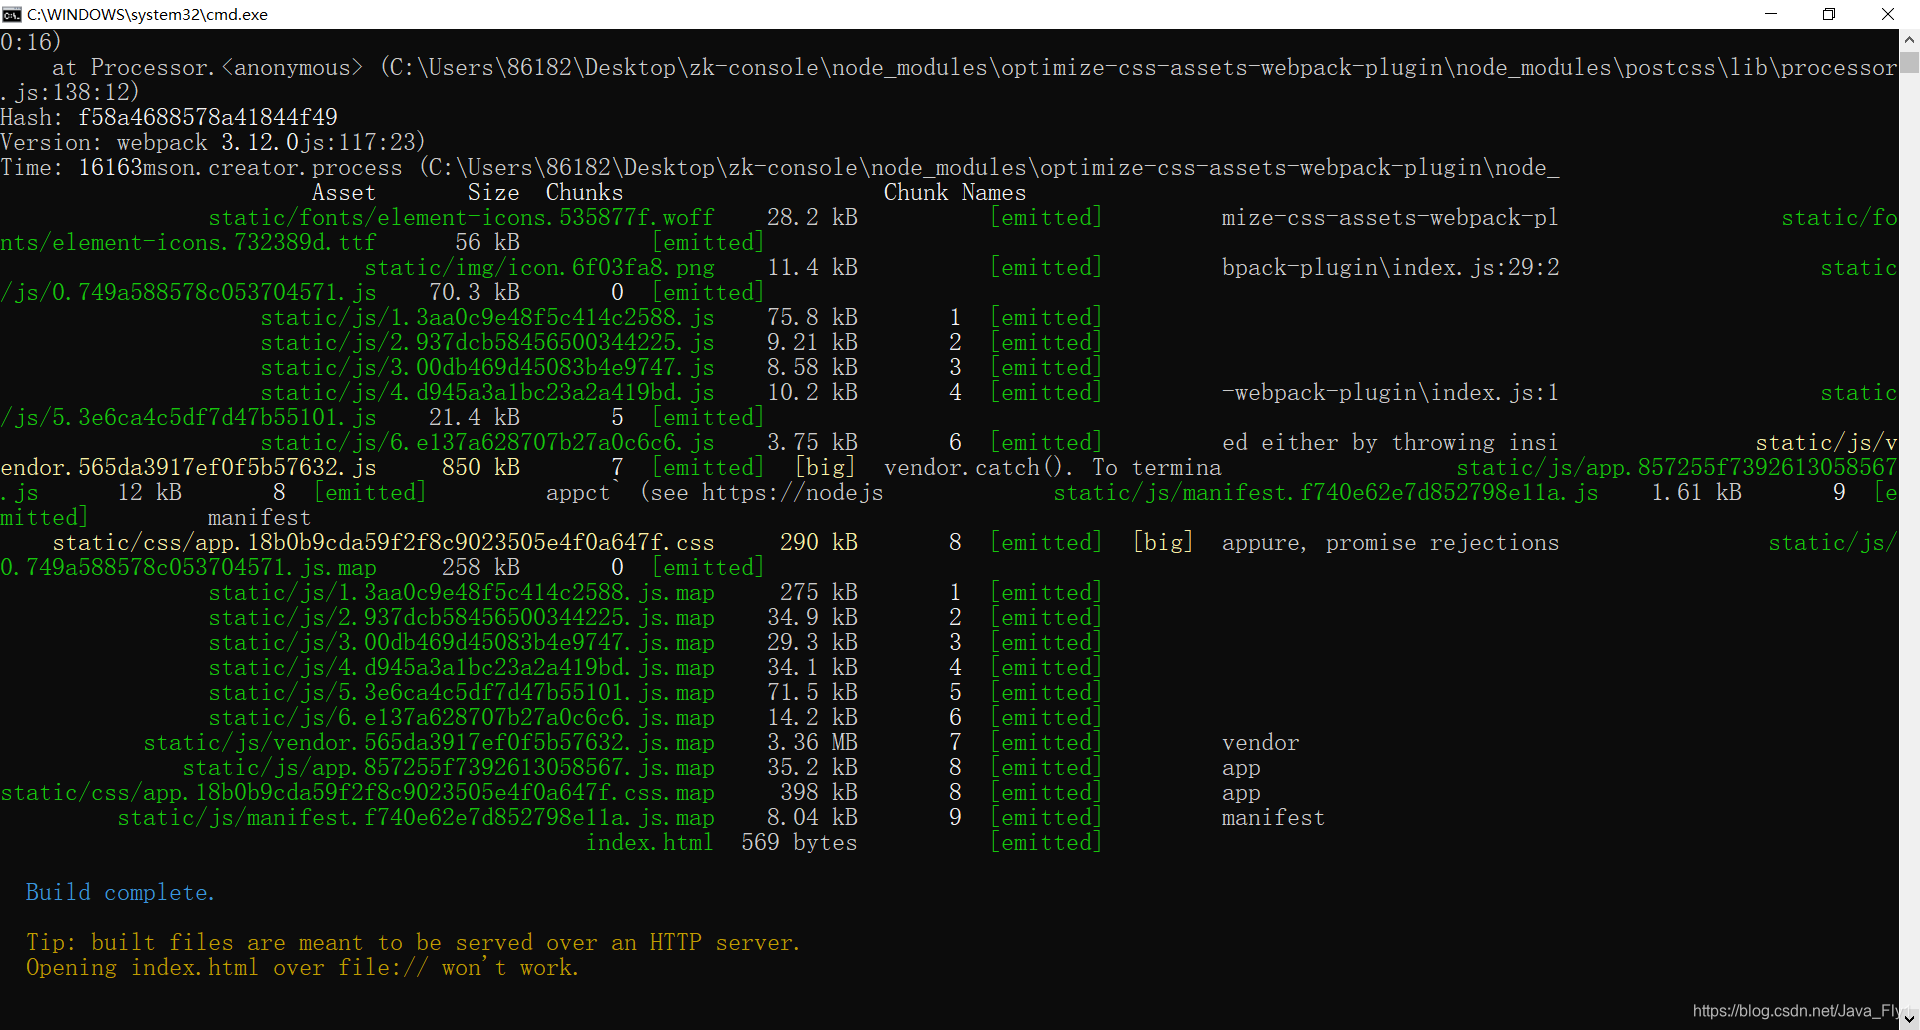Click the static/css/app...css.map asset name
The width and height of the screenshot is (1920, 1030).
[358, 792]
